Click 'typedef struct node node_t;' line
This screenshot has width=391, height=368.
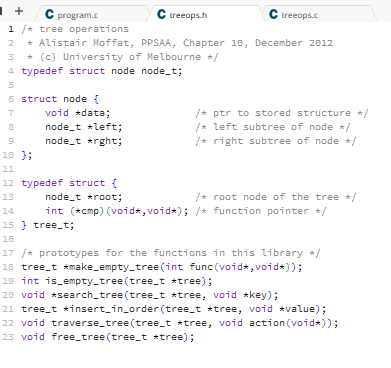102,71
